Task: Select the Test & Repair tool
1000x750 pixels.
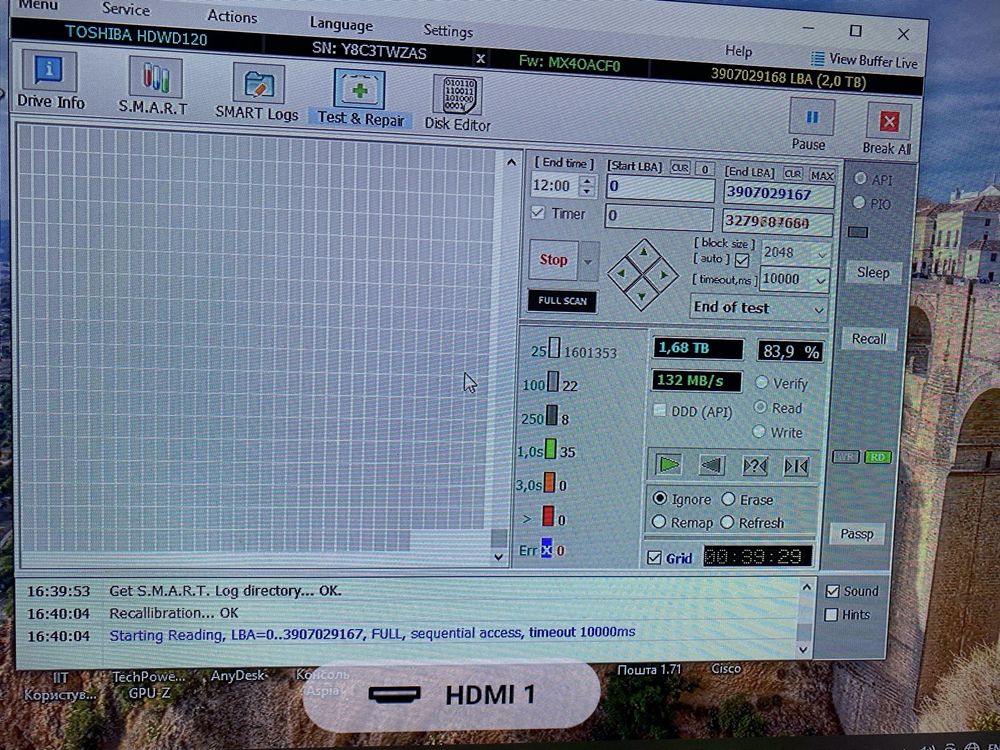Action: pos(360,98)
